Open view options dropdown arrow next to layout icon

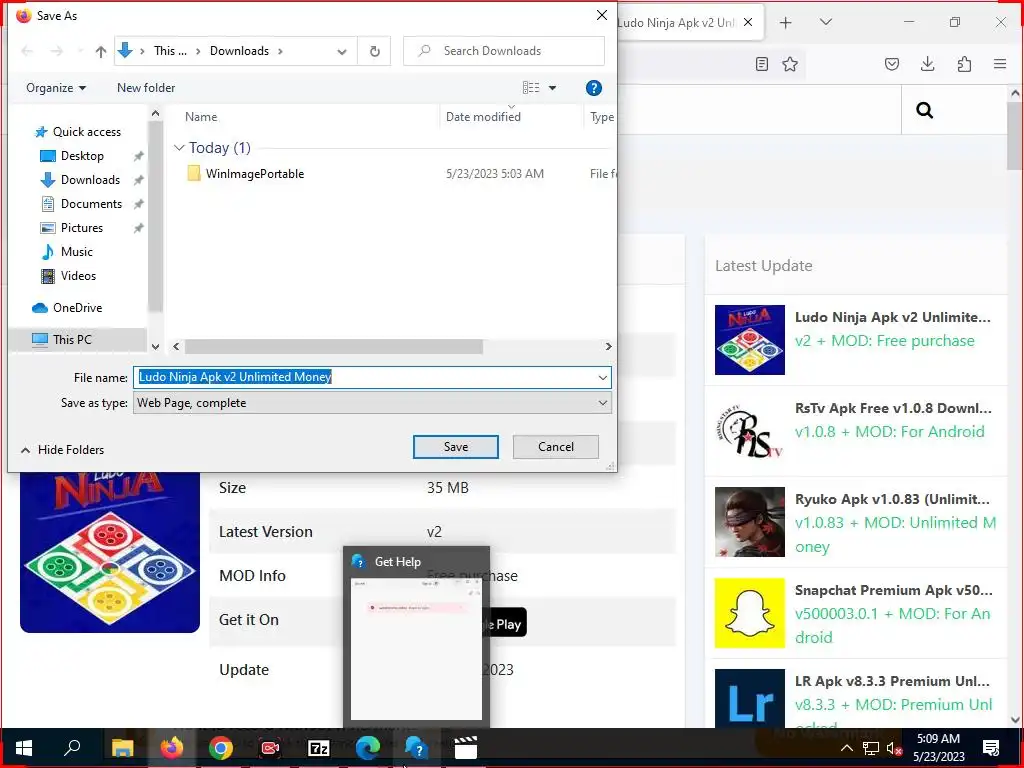tap(552, 88)
